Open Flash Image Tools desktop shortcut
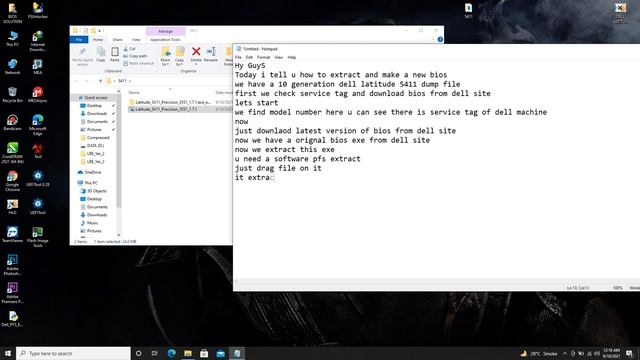640x360 pixels. tap(38, 237)
